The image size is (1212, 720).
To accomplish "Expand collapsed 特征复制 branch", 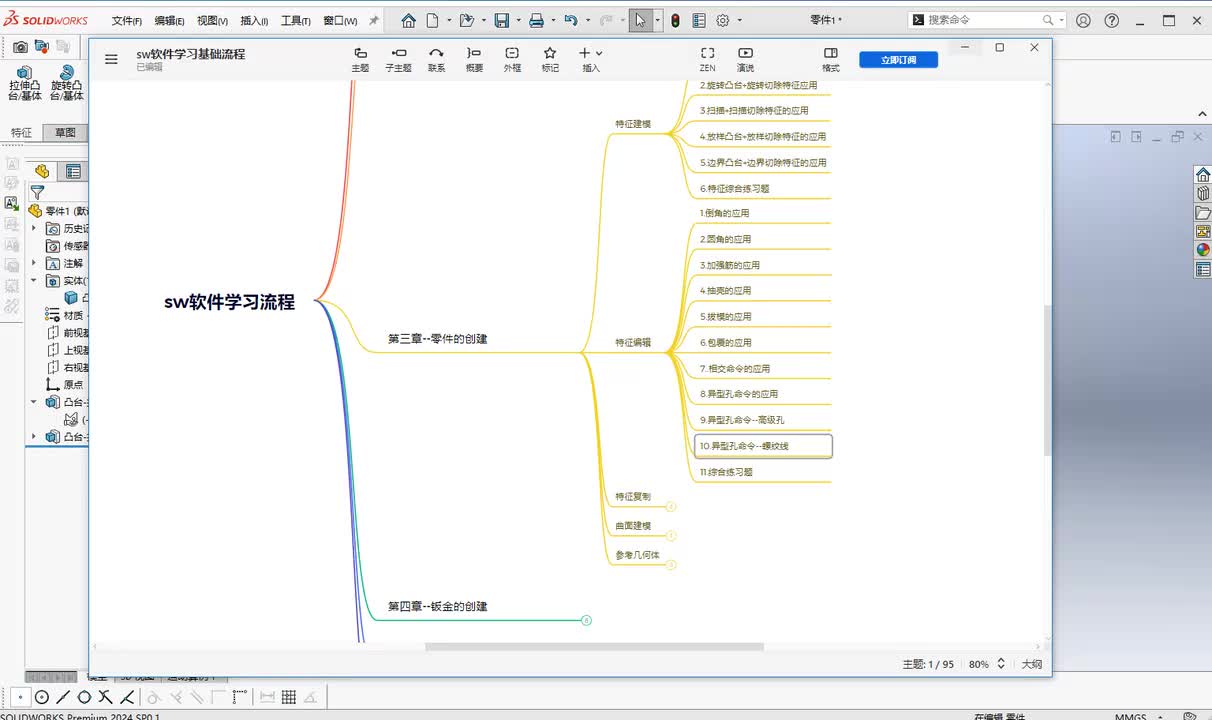I will pos(671,507).
